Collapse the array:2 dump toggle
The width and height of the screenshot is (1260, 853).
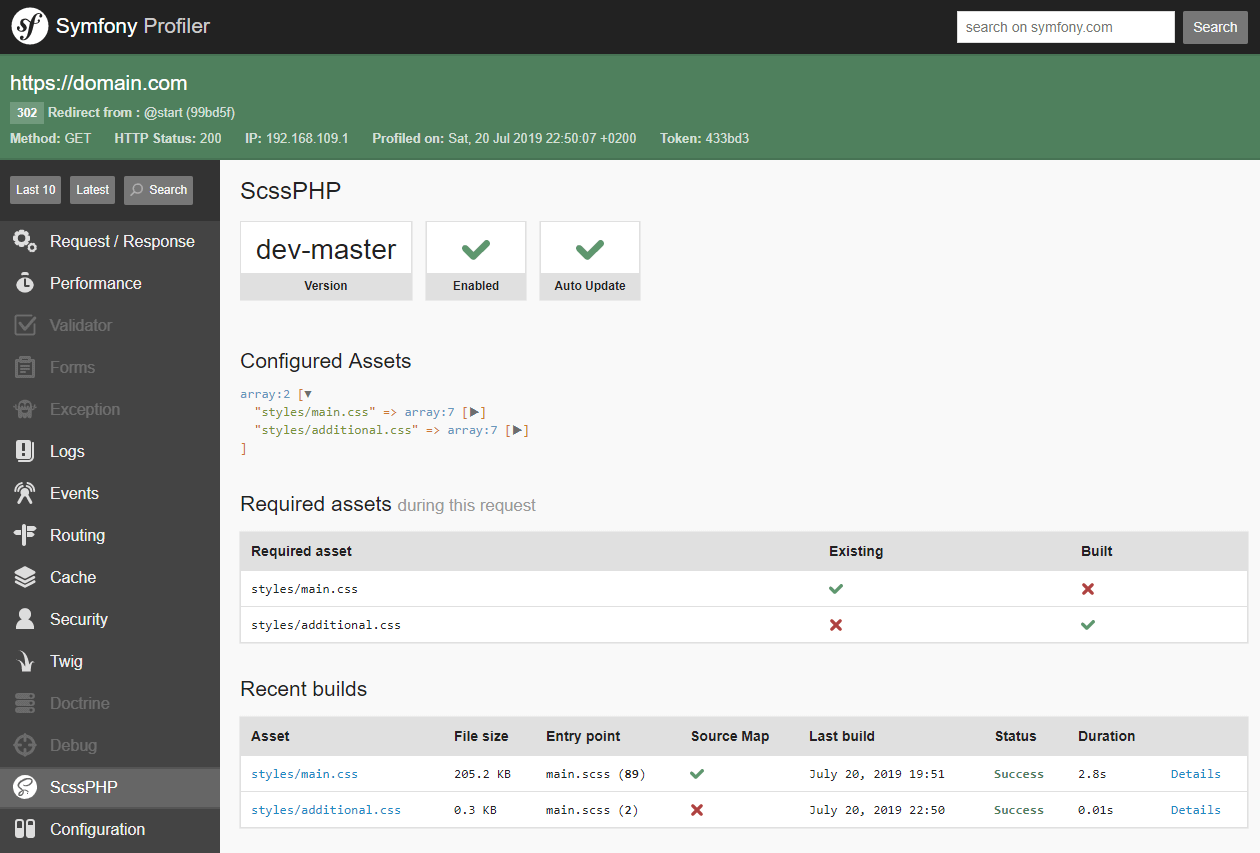(x=307, y=394)
